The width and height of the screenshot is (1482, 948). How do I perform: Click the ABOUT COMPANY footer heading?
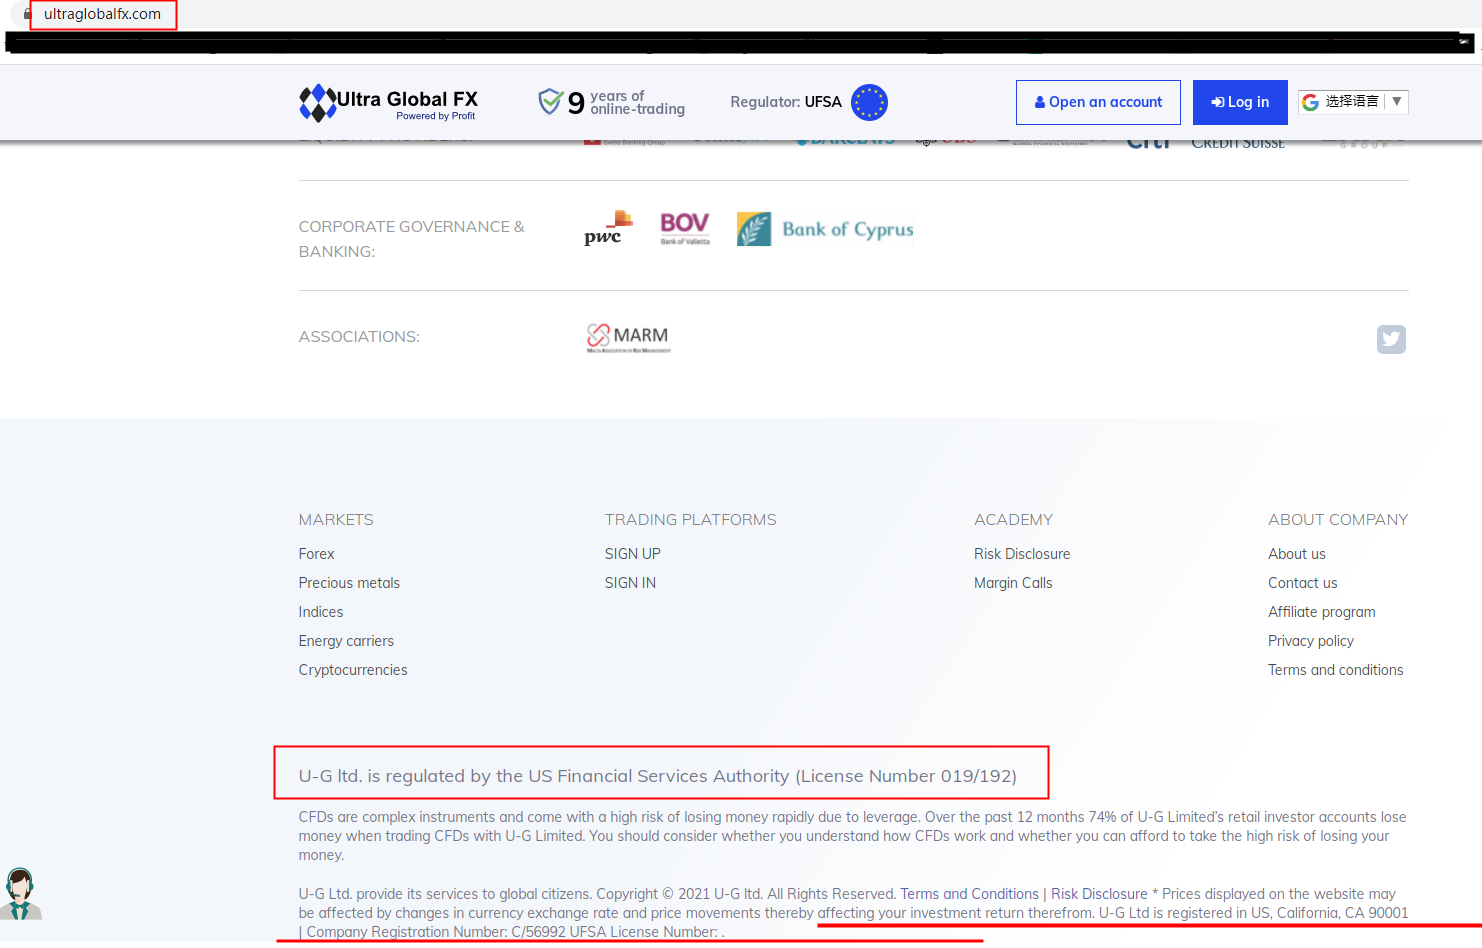[x=1338, y=520]
